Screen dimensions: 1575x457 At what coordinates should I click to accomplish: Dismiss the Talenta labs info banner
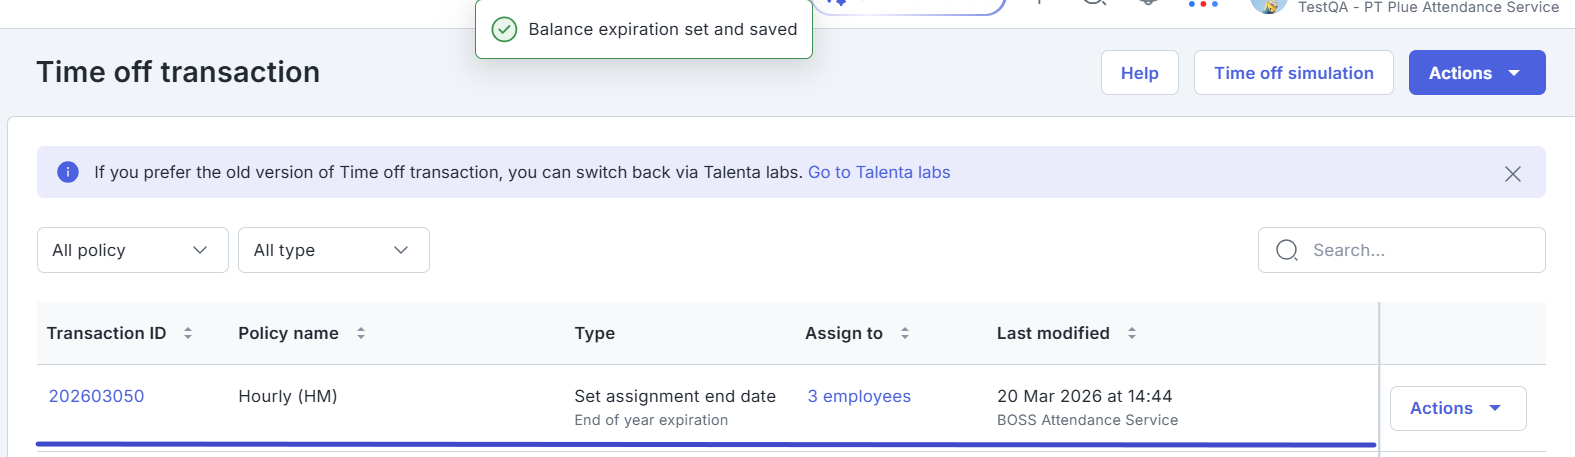pos(1512,174)
